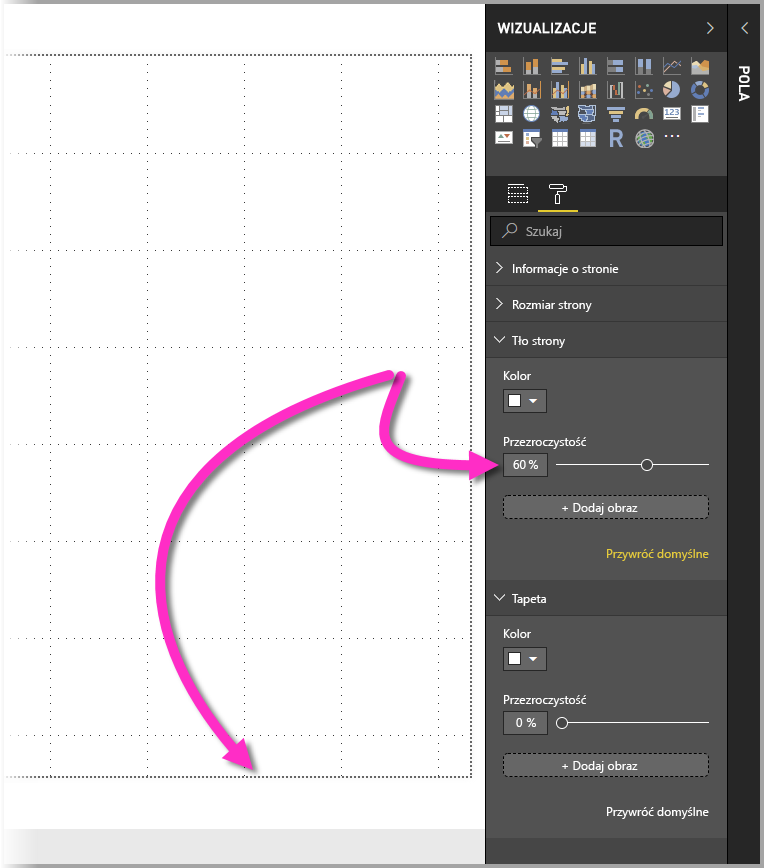This screenshot has height=868, width=764.
Task: Select the globe map visual
Action: [x=531, y=113]
